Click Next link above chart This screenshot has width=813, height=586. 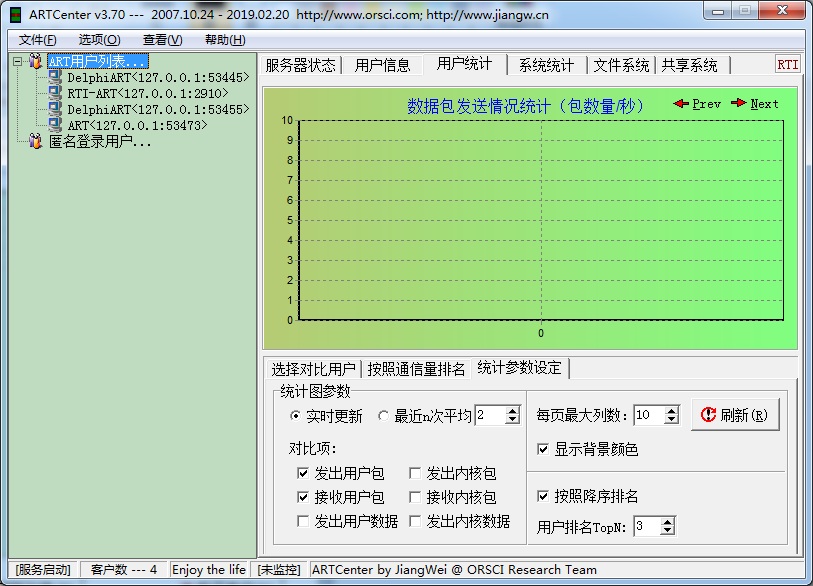click(764, 104)
